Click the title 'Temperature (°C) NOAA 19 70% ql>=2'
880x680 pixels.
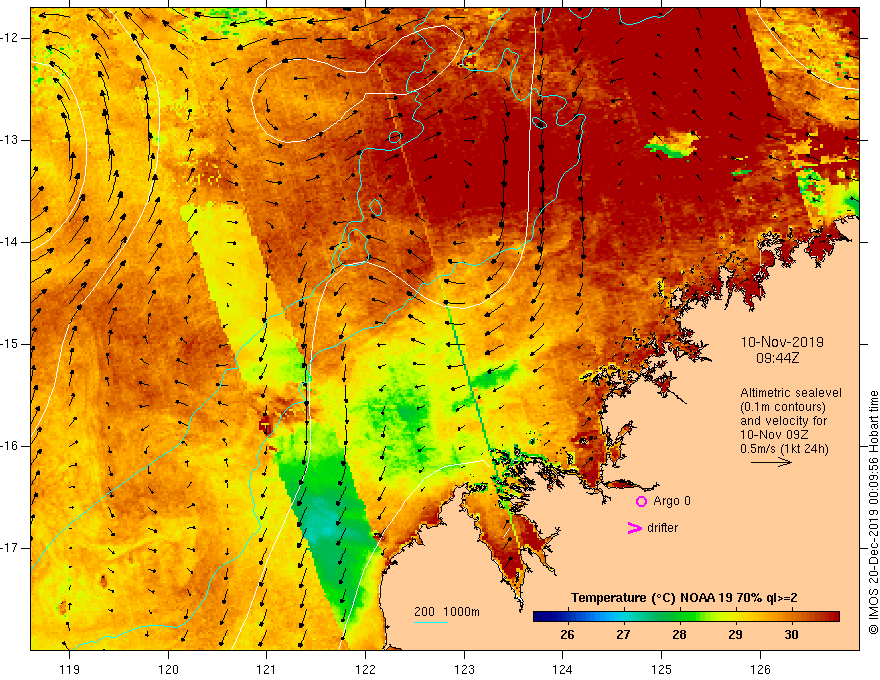[x=684, y=598]
